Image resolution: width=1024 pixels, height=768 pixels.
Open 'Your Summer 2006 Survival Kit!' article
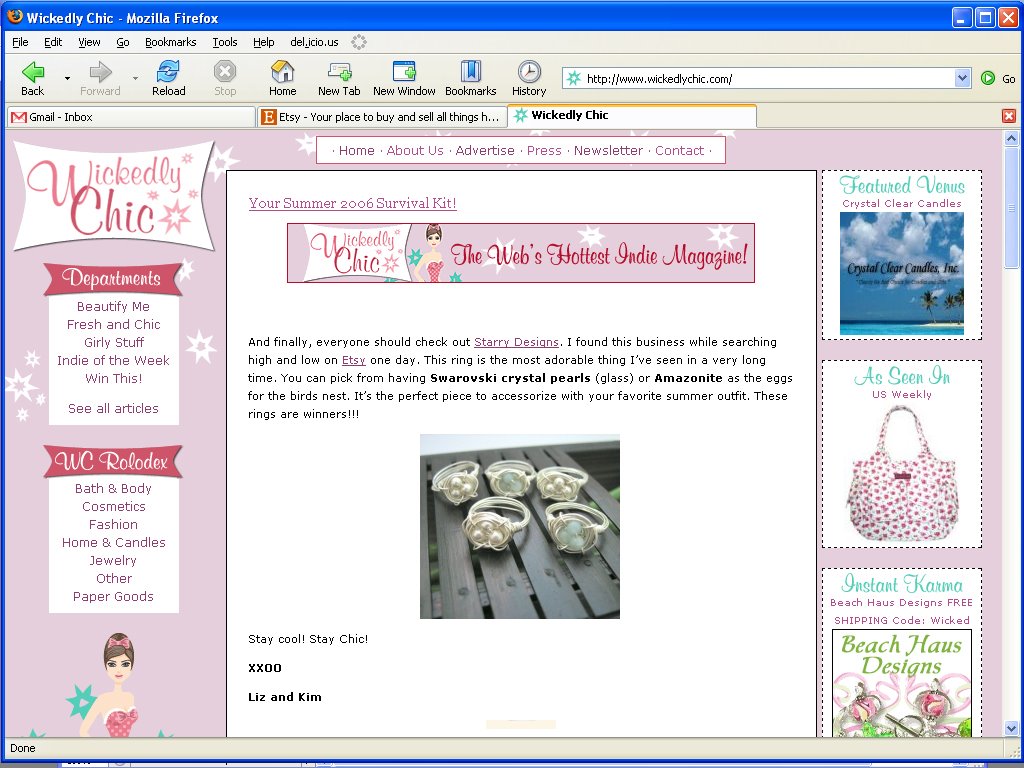(353, 203)
